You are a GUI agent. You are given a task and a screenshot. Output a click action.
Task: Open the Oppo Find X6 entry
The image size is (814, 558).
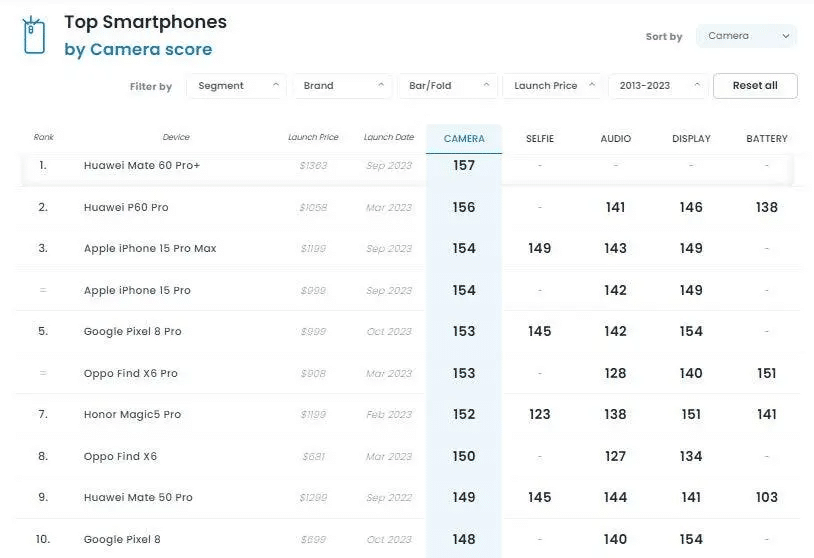120,456
